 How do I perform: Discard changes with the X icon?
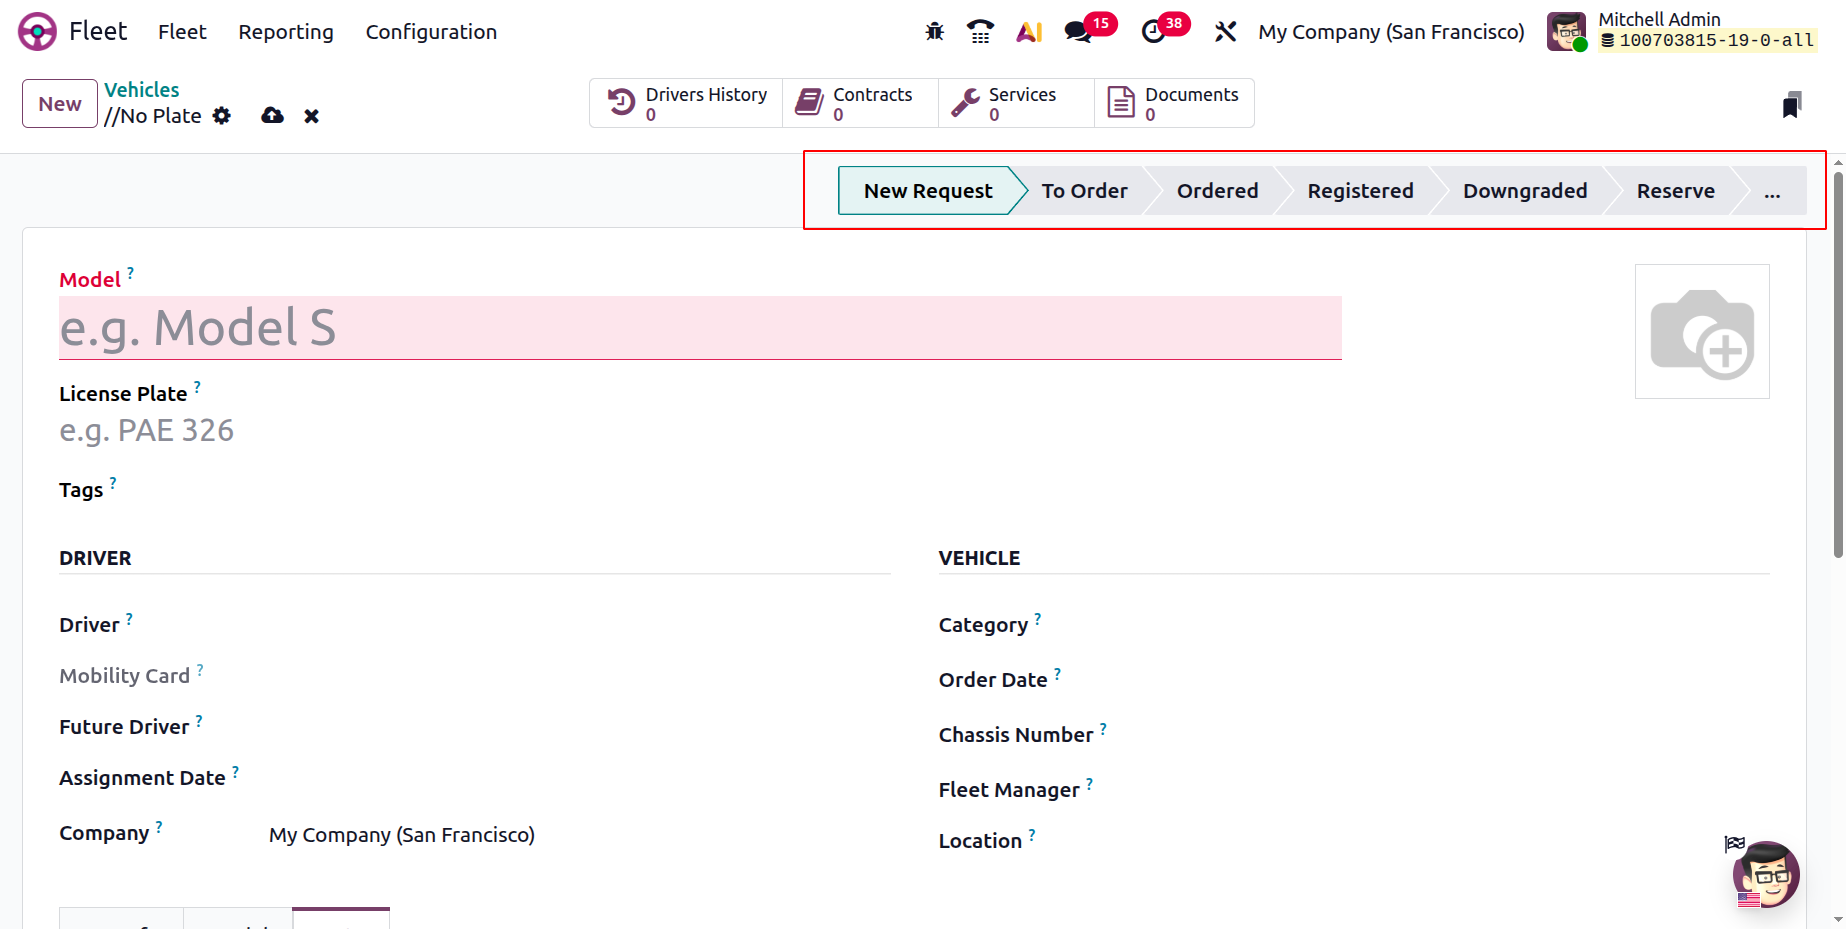312,116
